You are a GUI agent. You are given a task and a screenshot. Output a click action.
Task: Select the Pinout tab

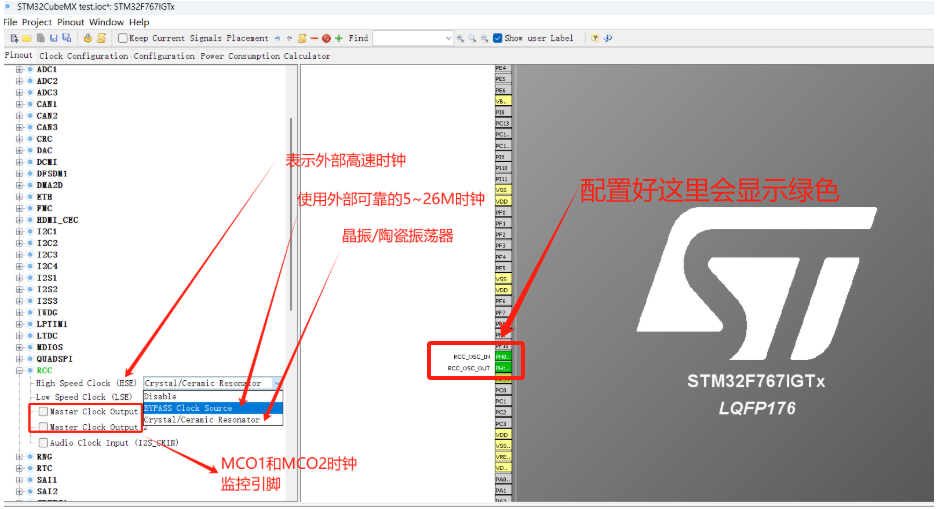[19, 55]
